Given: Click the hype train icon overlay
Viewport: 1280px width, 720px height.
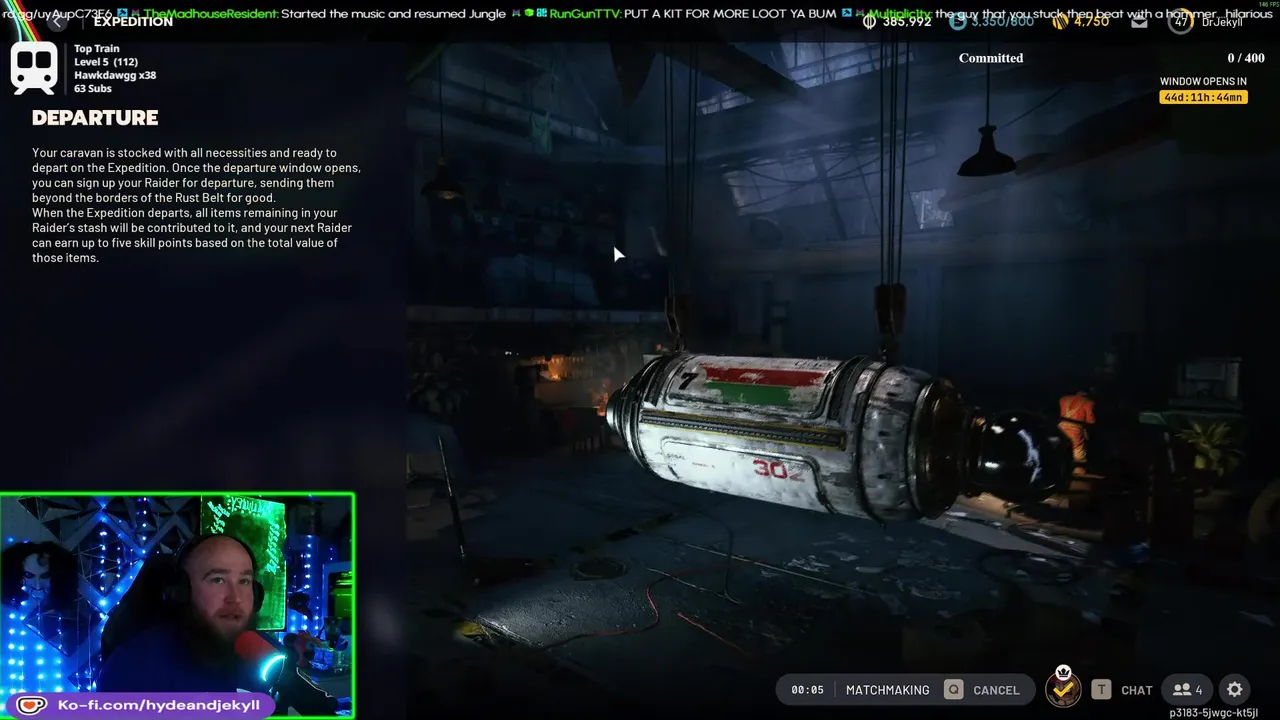Looking at the screenshot, I should tap(34, 68).
